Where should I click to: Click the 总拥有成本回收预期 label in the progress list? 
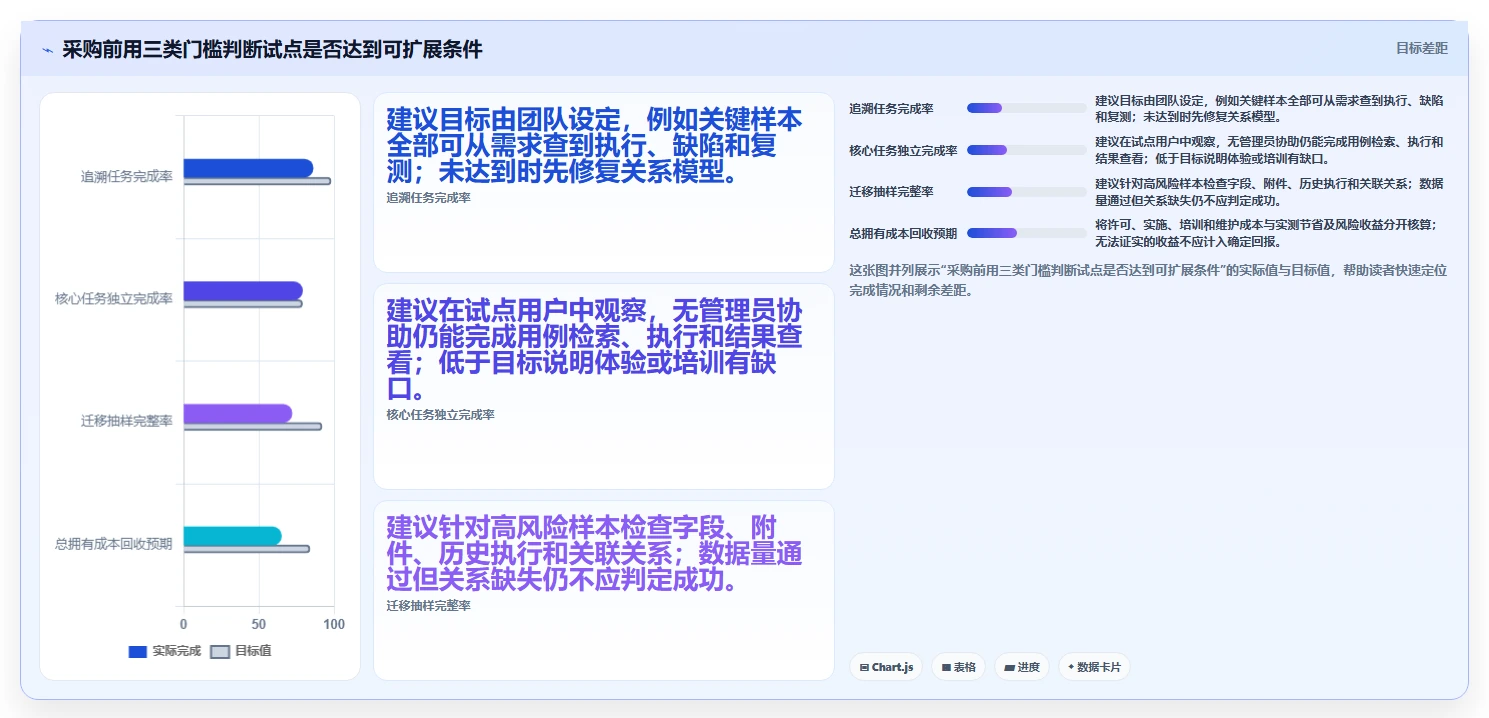coord(903,234)
